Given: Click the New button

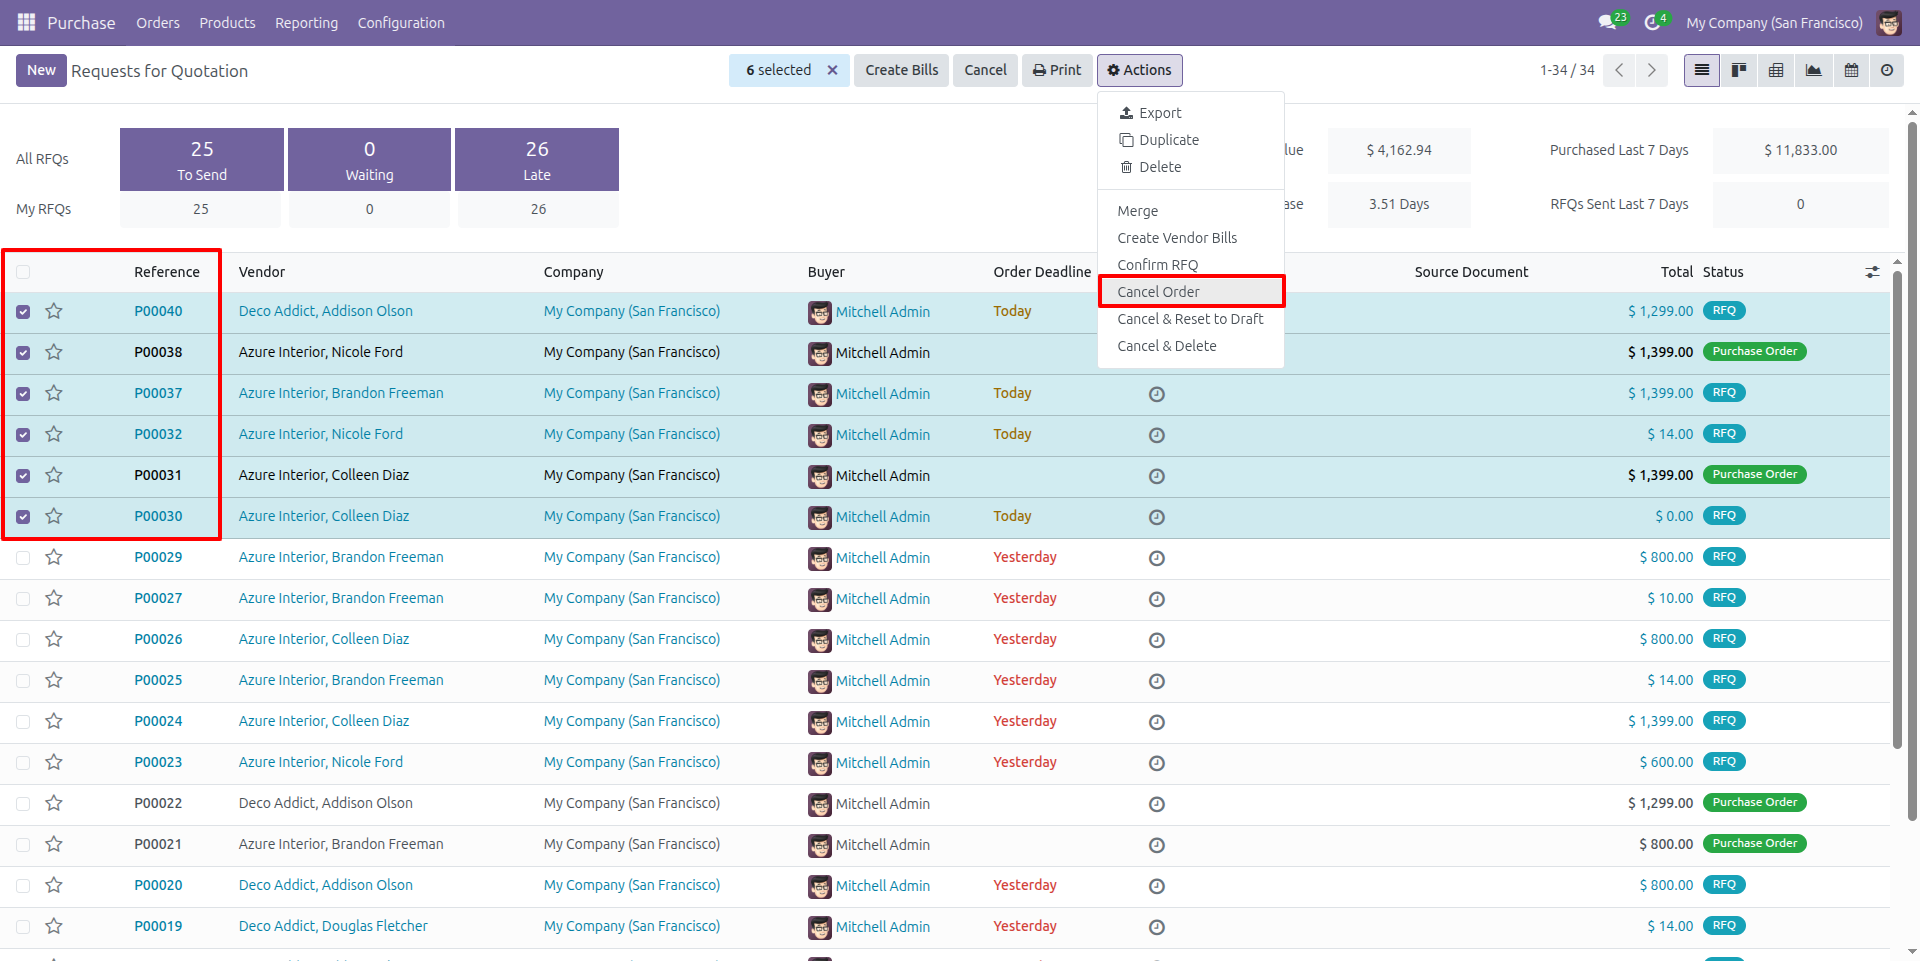Looking at the screenshot, I should tap(41, 70).
